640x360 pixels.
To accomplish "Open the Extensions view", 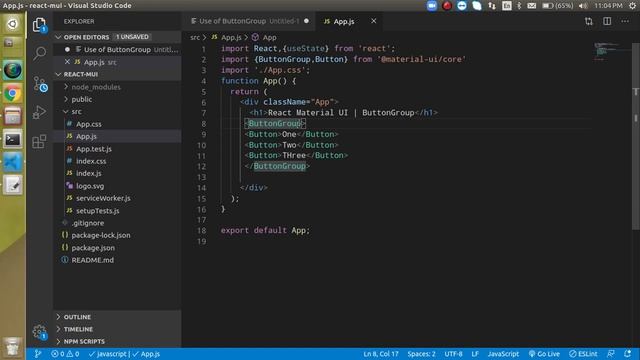I will coord(39,141).
